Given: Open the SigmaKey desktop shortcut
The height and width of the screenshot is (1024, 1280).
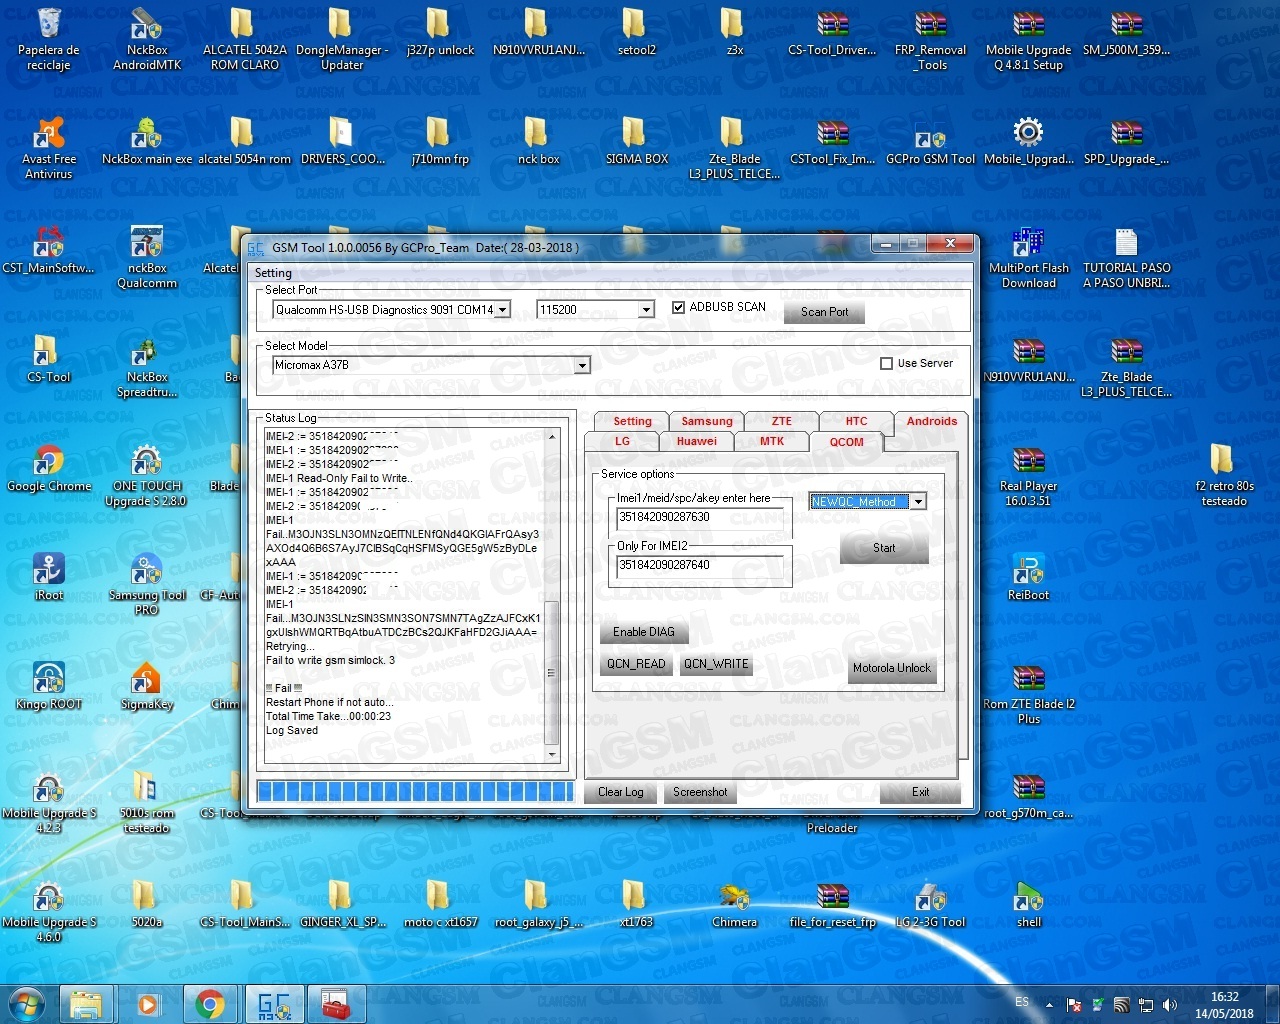Looking at the screenshot, I should [x=147, y=687].
